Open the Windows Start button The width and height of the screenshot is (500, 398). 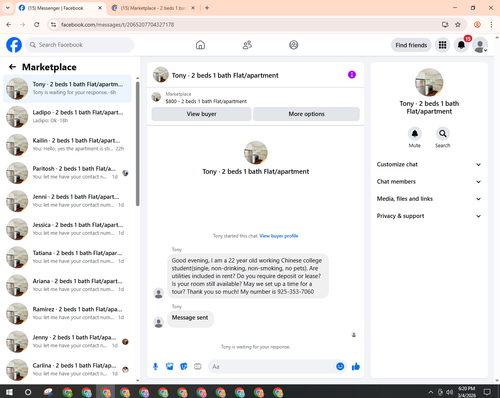(9, 392)
